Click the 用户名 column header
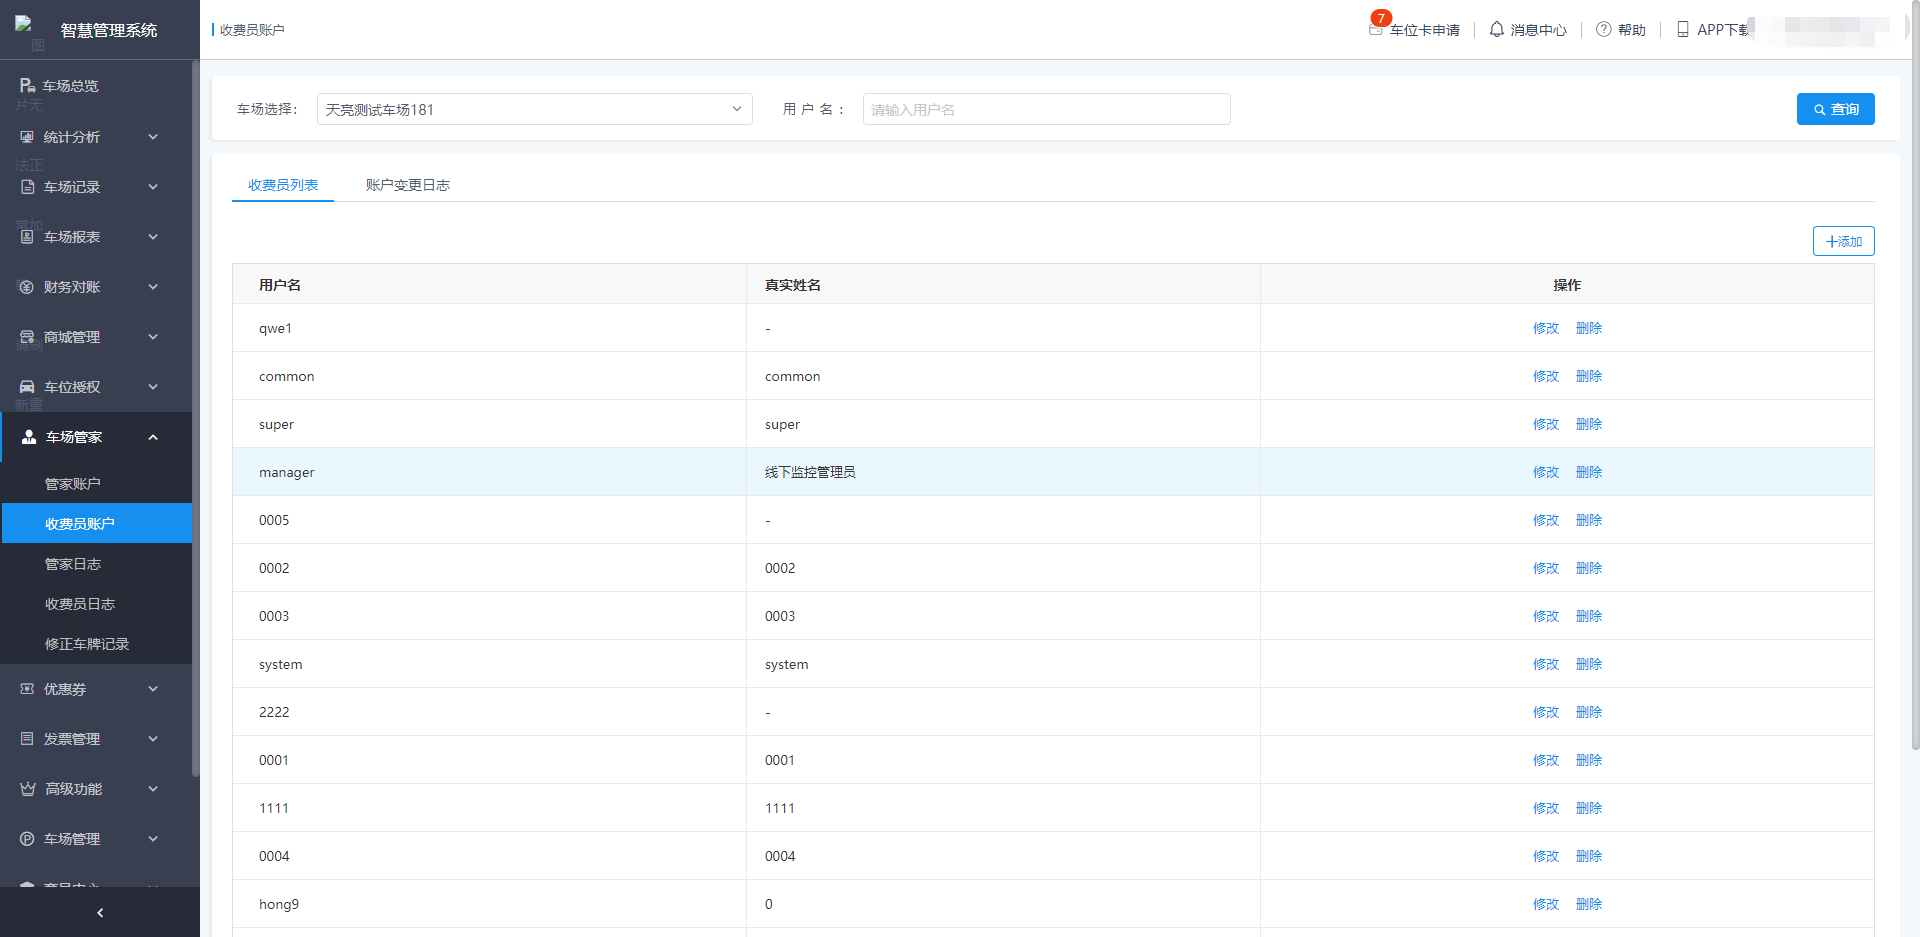The width and height of the screenshot is (1920, 937). tap(490, 285)
